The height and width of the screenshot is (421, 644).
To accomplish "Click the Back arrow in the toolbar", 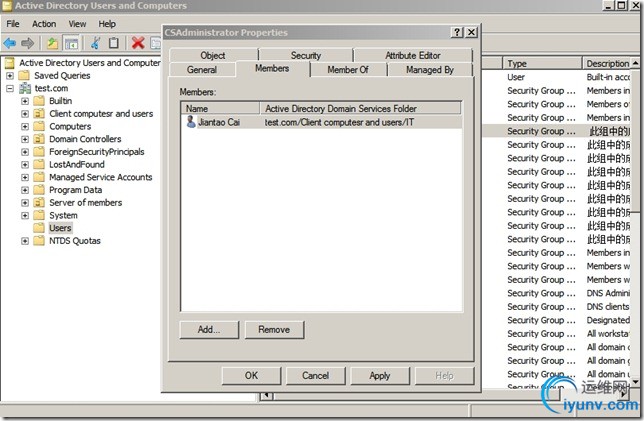I will 9,43.
